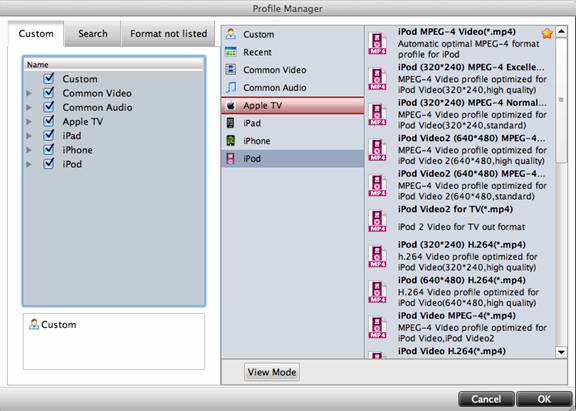Select the Common Audio music note icon
The width and height of the screenshot is (576, 411).
[x=231, y=87]
